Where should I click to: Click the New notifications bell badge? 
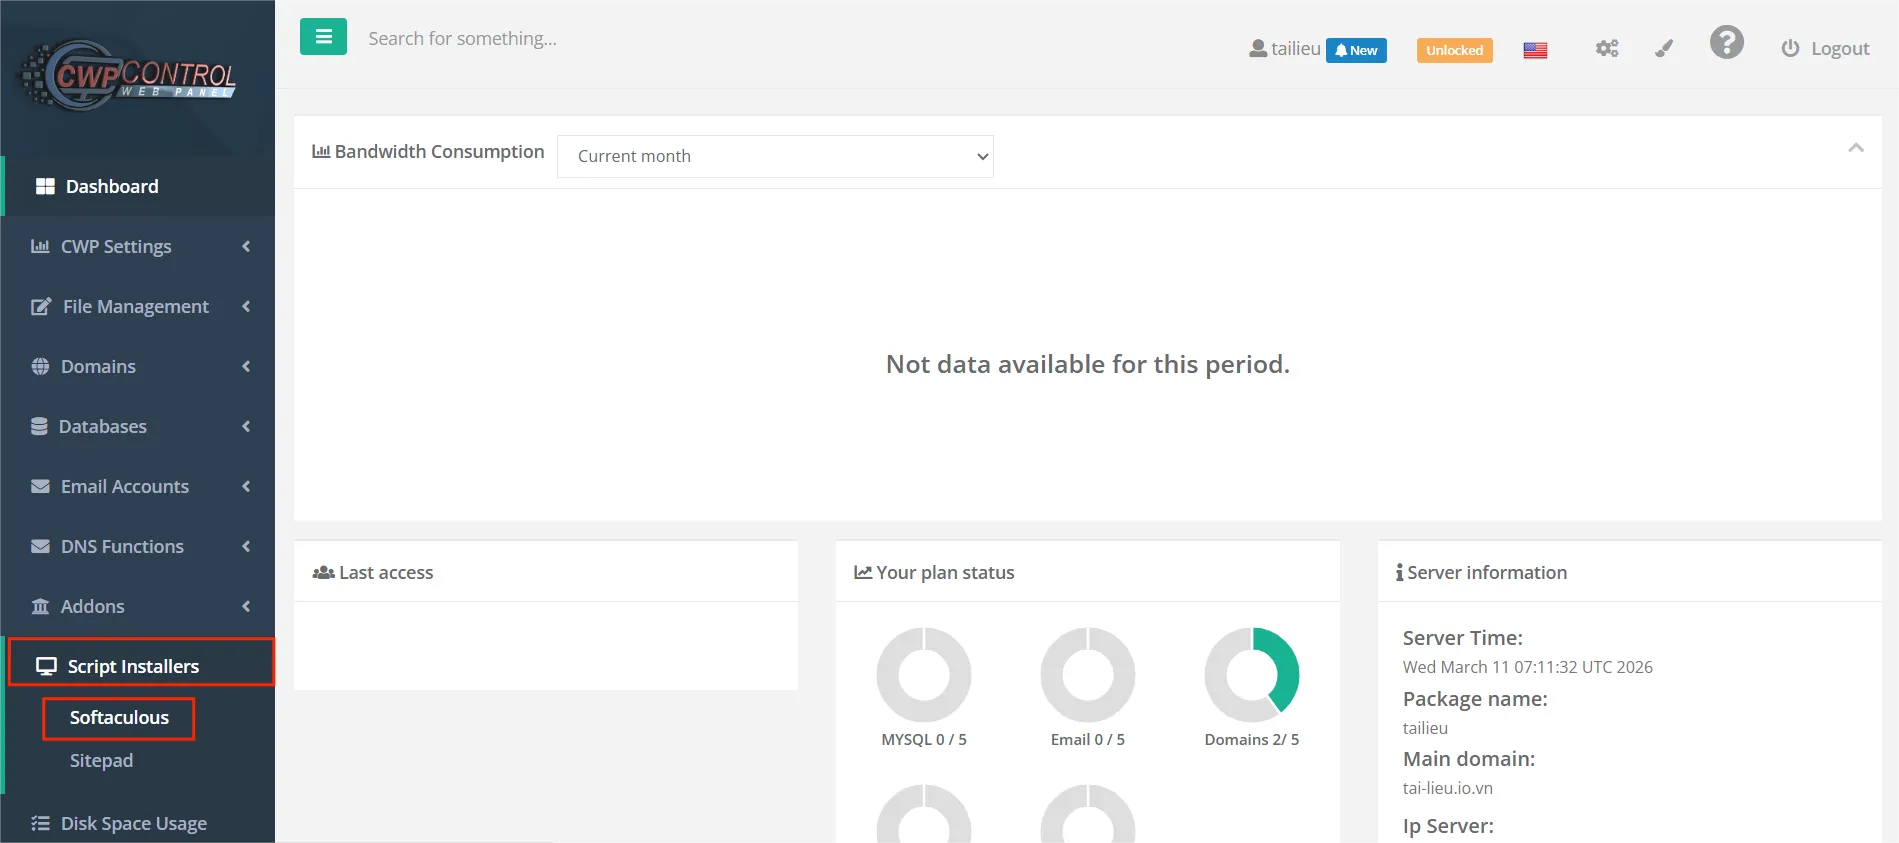(x=1356, y=50)
